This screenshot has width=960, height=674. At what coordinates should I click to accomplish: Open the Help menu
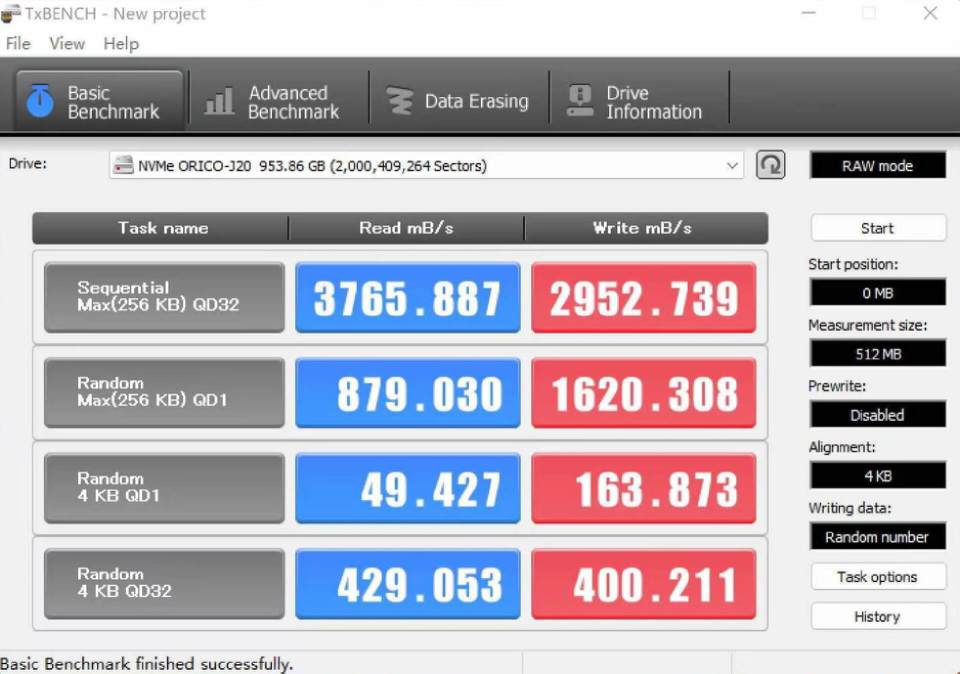(x=121, y=43)
